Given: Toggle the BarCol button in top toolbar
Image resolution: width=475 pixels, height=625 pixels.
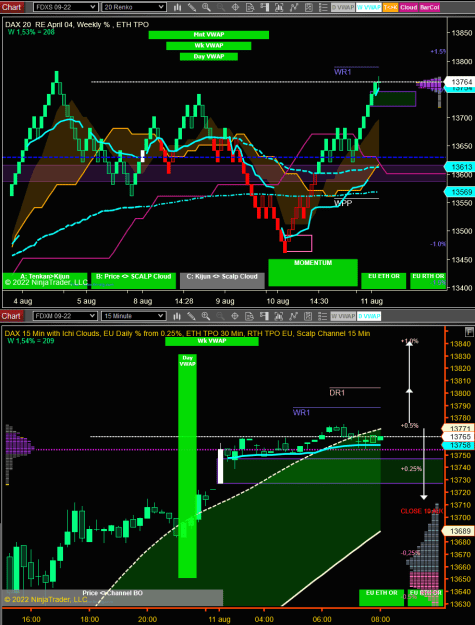Looking at the screenshot, I should [429, 7].
